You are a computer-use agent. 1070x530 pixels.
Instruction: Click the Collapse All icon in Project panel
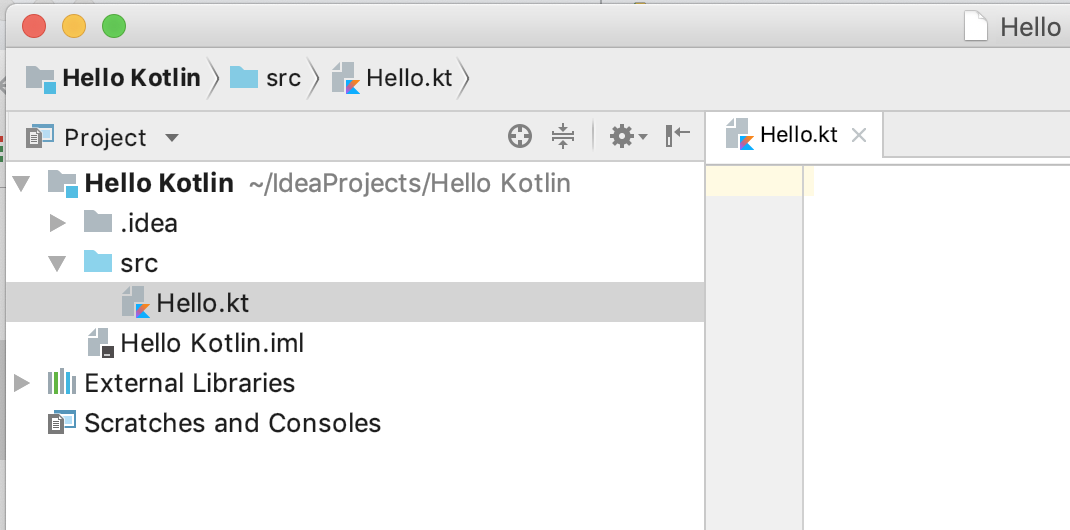(563, 137)
